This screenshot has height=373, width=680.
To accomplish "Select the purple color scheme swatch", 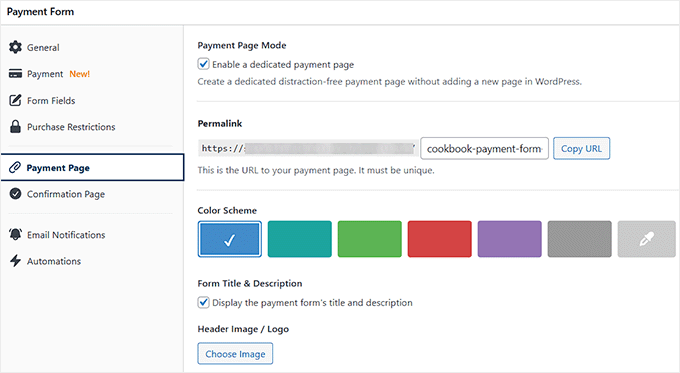I will 510,239.
